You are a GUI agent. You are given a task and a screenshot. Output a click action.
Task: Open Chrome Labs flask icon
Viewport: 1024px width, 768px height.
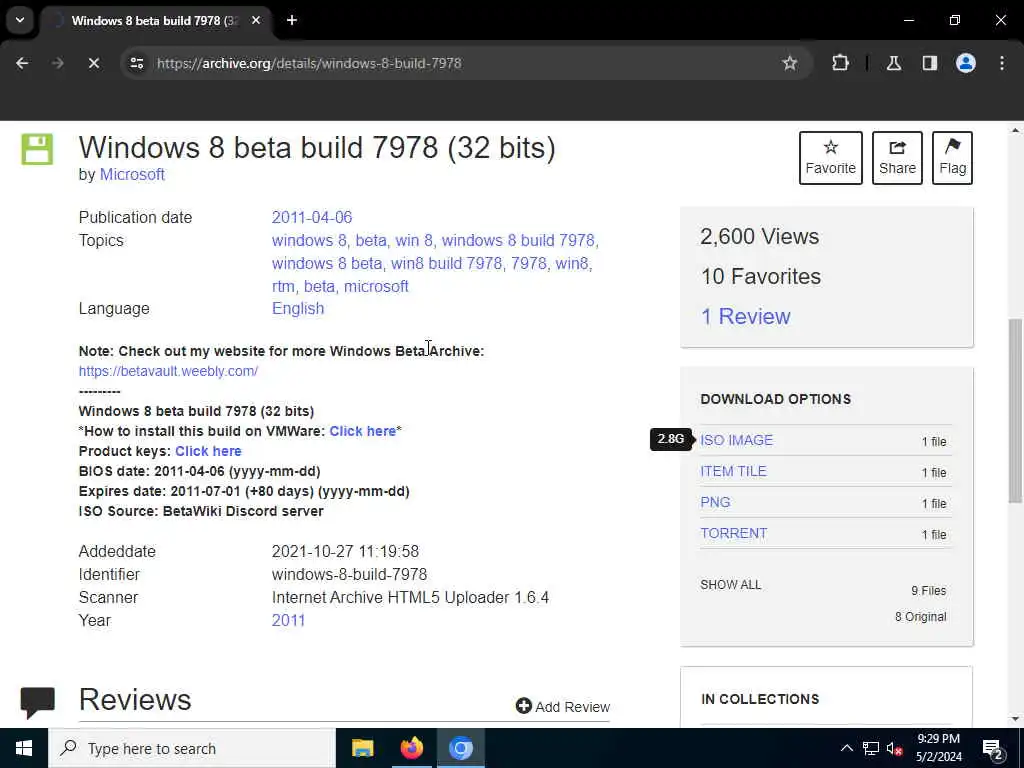tap(894, 63)
